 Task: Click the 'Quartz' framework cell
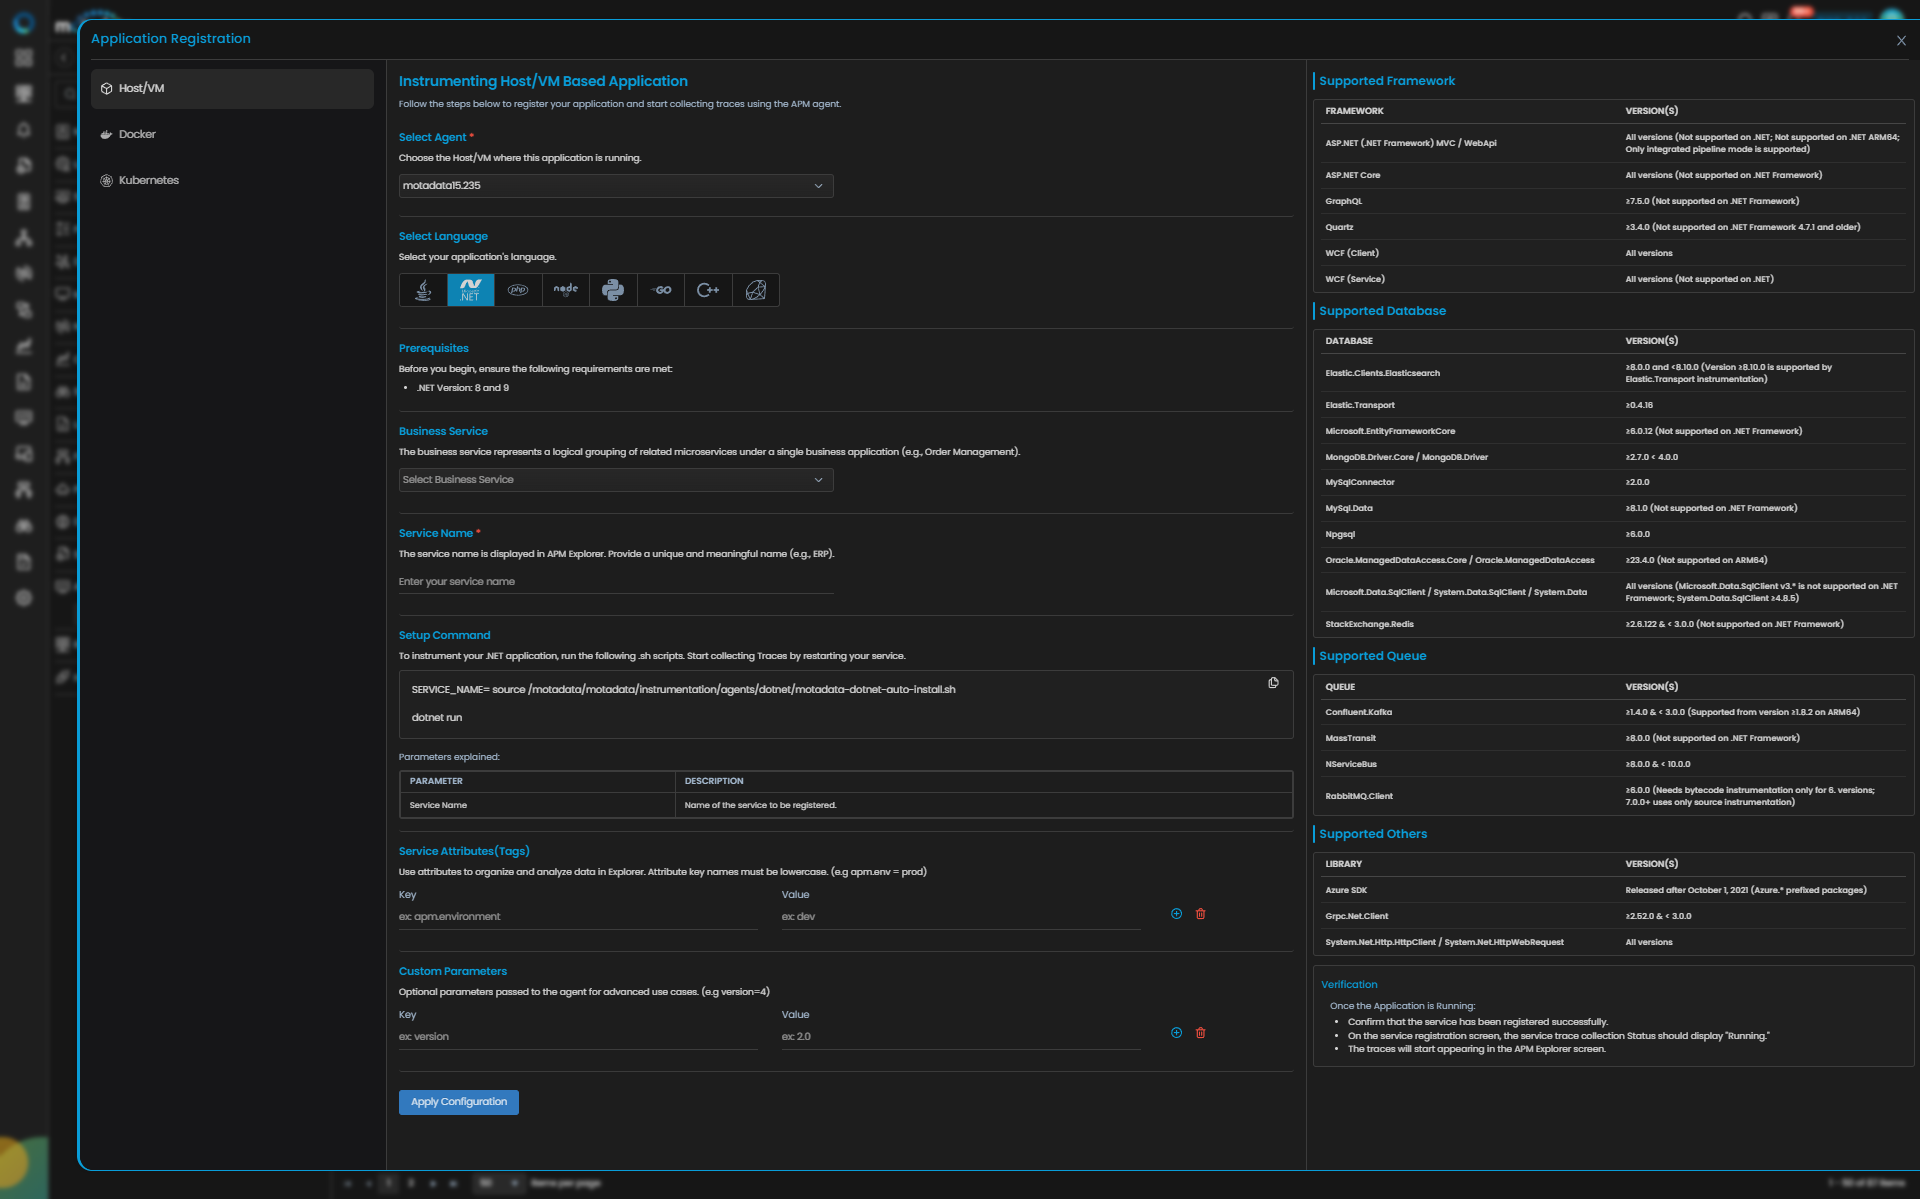coord(1339,227)
